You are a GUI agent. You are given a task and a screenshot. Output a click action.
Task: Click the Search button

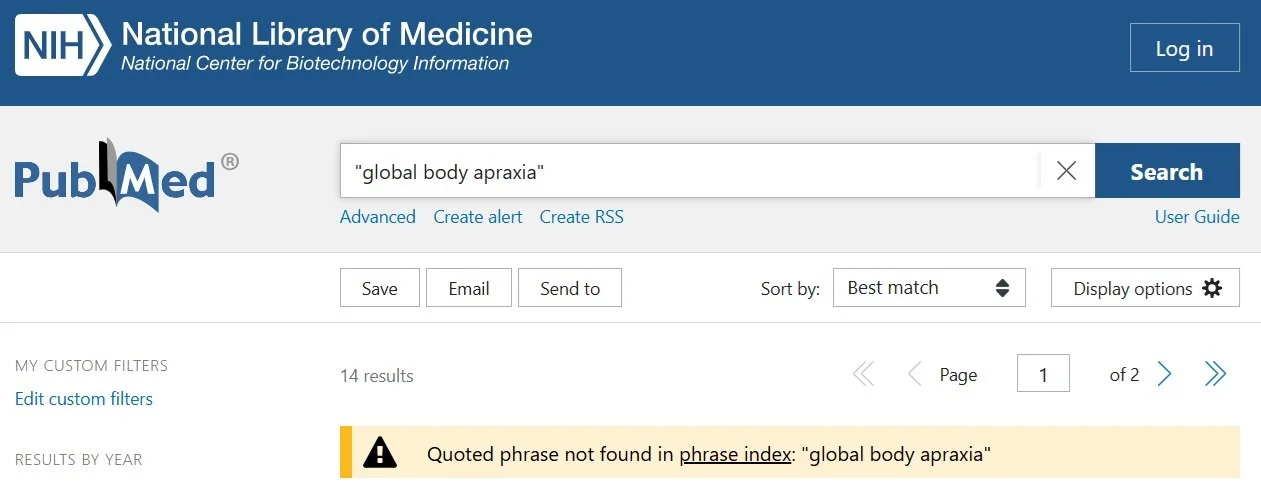(1167, 171)
